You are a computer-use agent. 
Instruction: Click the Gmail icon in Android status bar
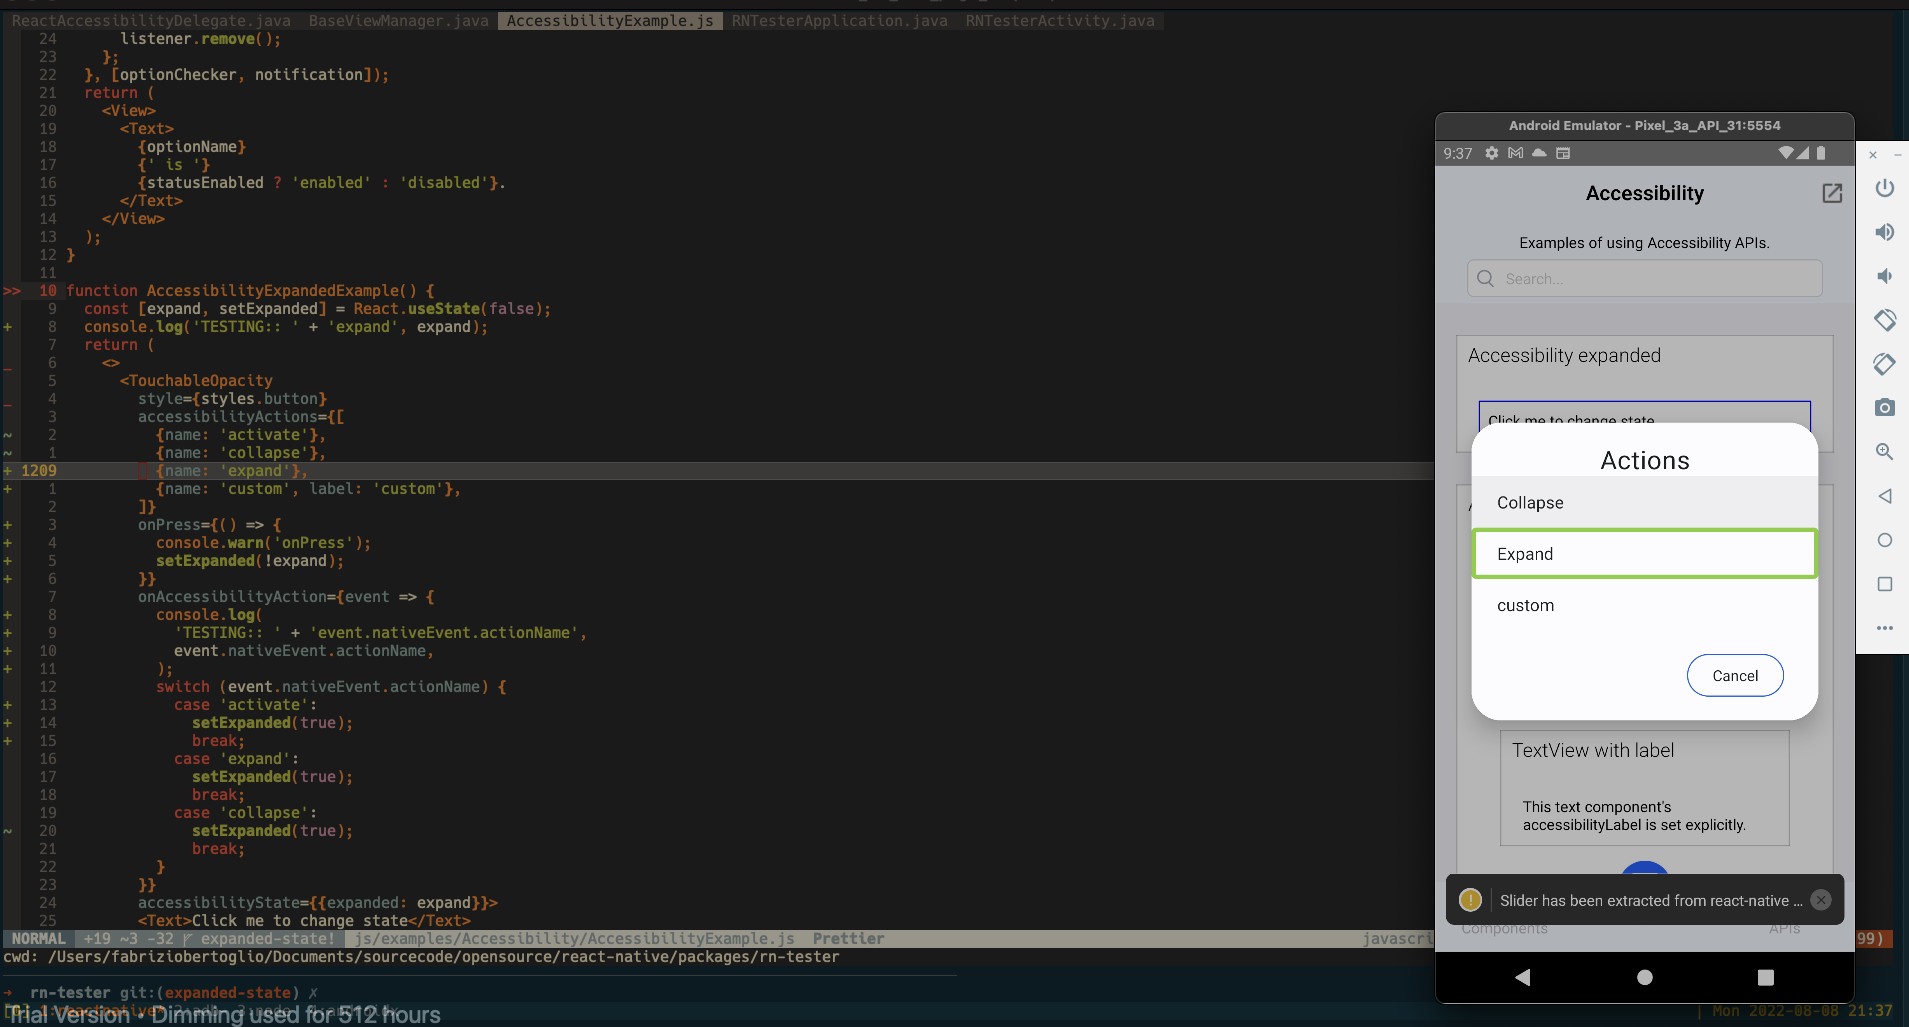point(1515,153)
